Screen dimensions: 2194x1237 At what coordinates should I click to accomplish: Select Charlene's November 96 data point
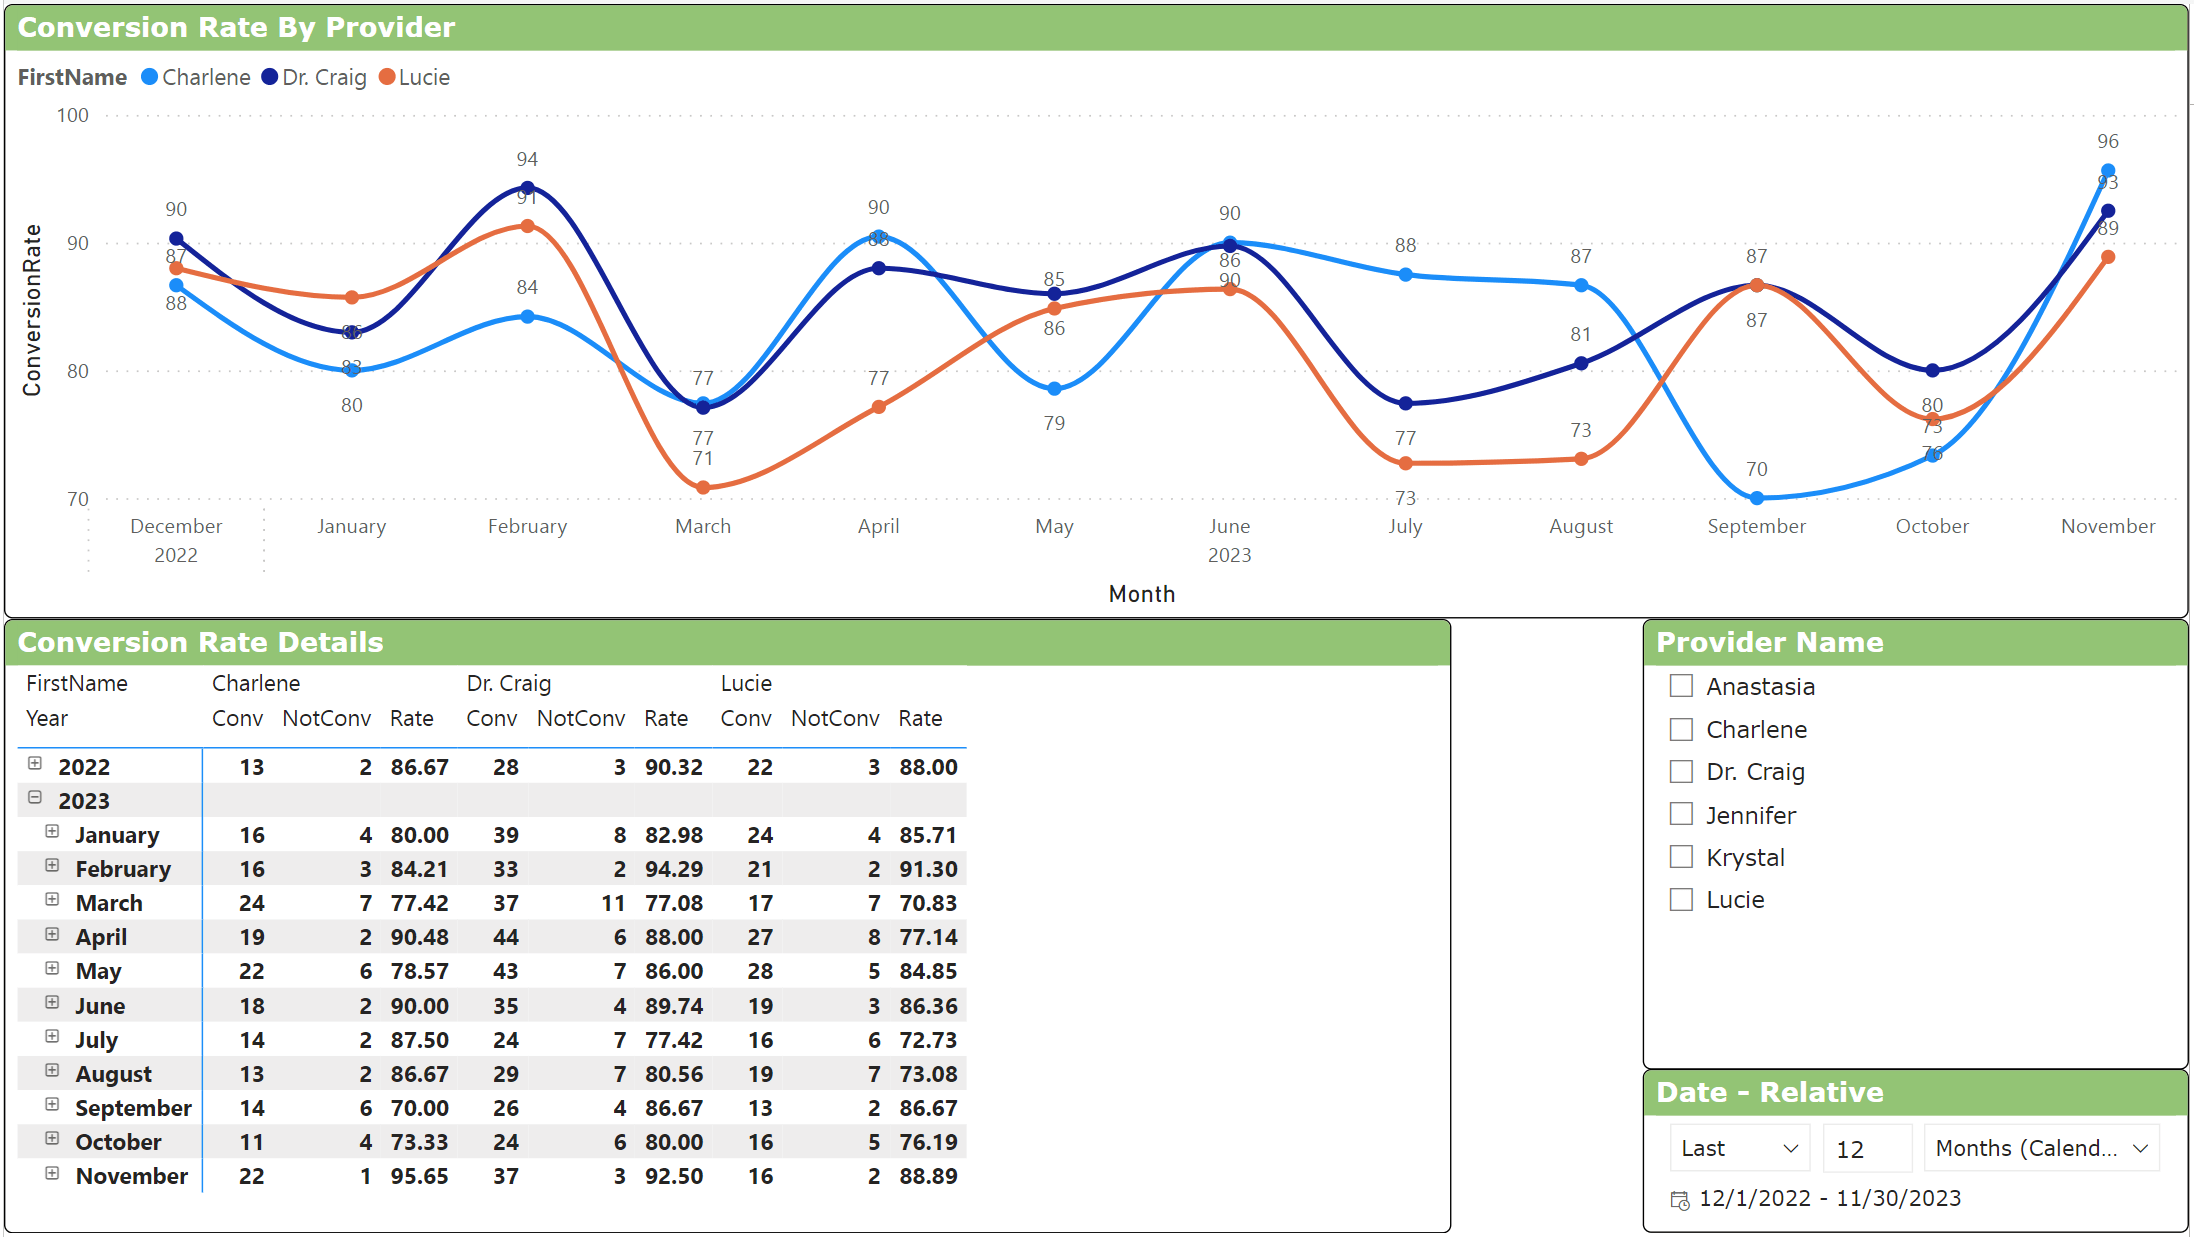pos(2108,170)
